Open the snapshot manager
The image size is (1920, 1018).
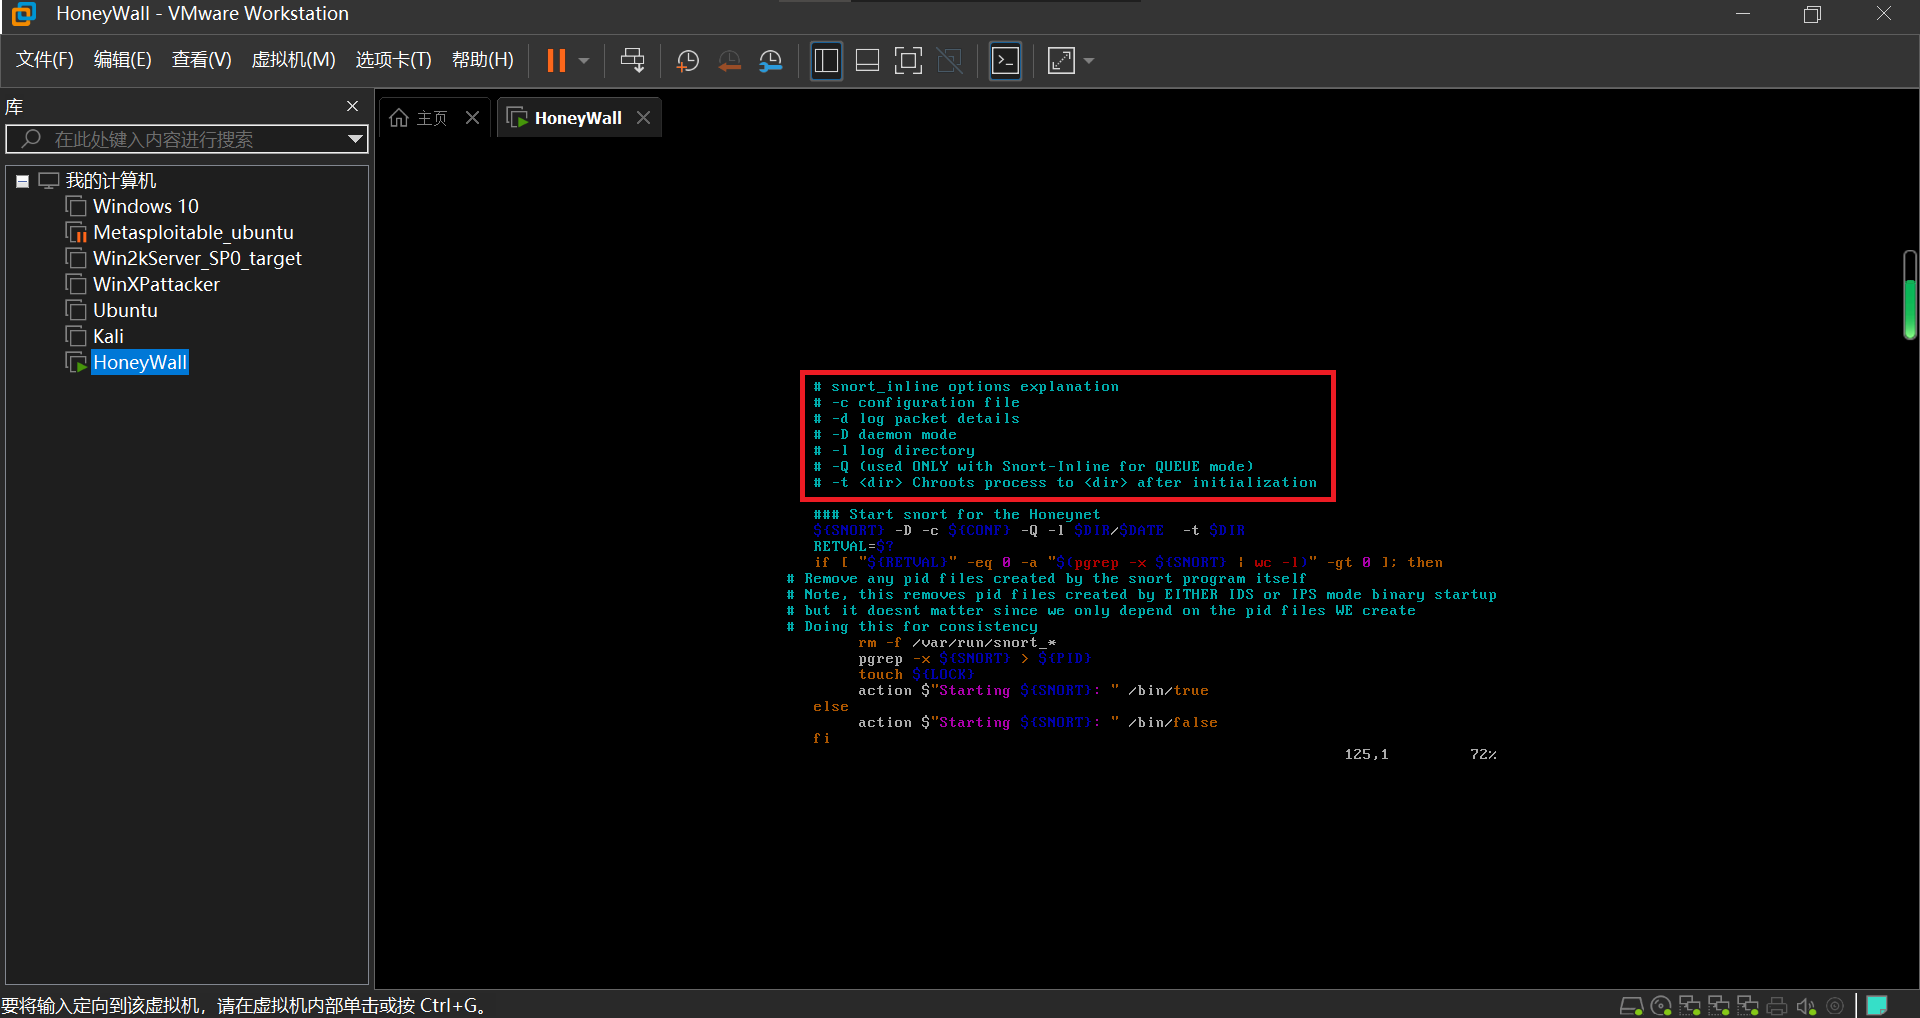click(770, 61)
